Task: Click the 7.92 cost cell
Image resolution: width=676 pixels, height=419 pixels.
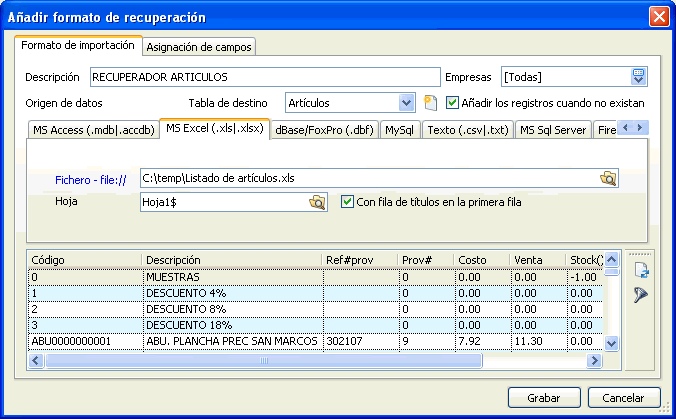Action: pos(483,341)
